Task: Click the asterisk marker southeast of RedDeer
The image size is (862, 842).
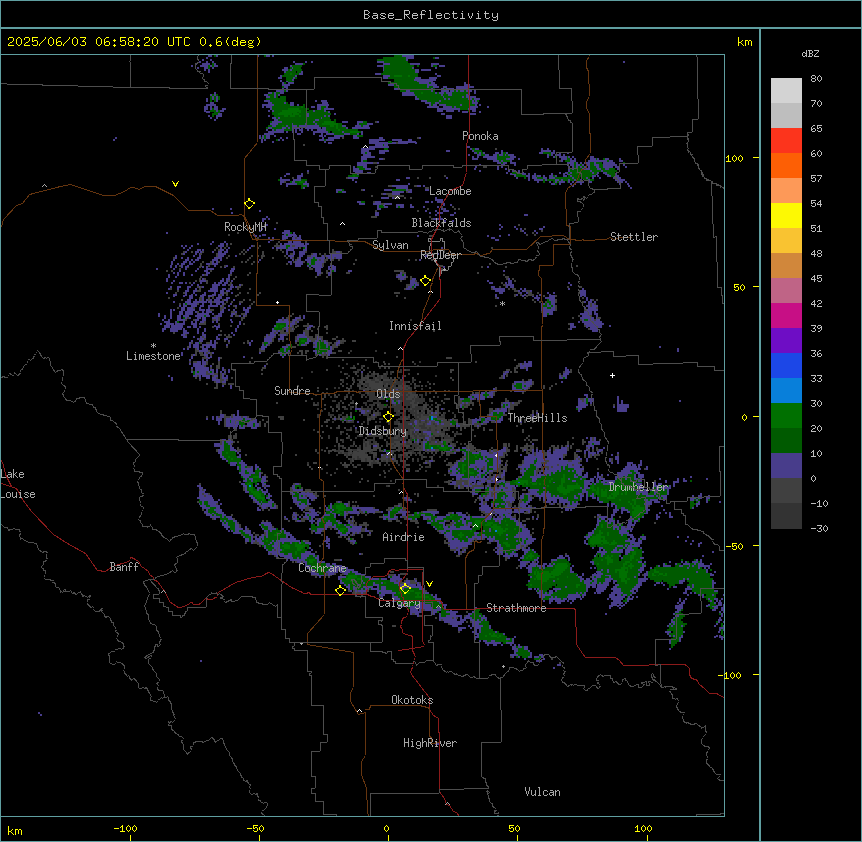Action: coord(502,304)
